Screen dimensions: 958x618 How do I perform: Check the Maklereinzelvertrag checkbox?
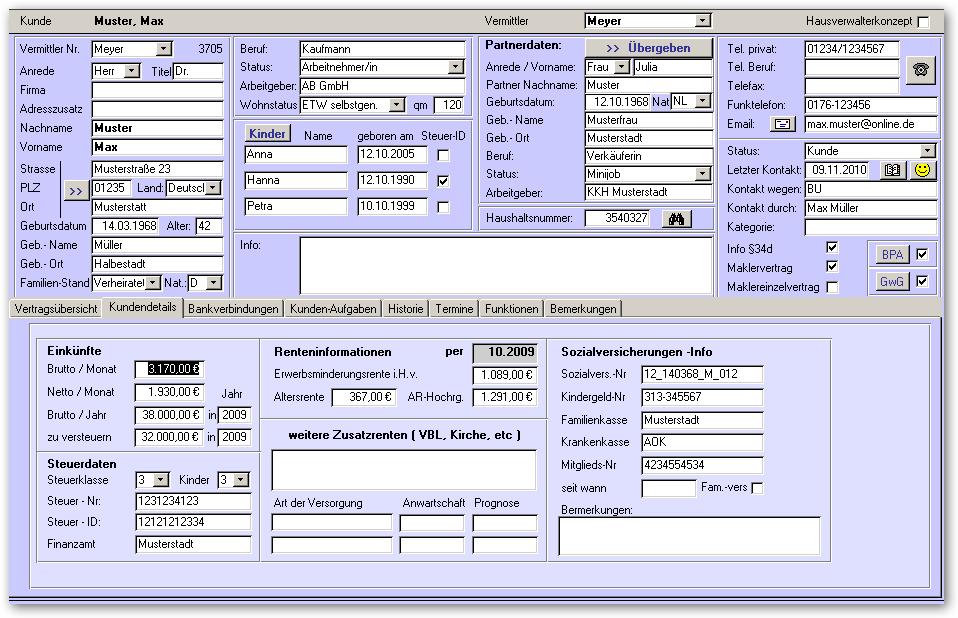[832, 287]
